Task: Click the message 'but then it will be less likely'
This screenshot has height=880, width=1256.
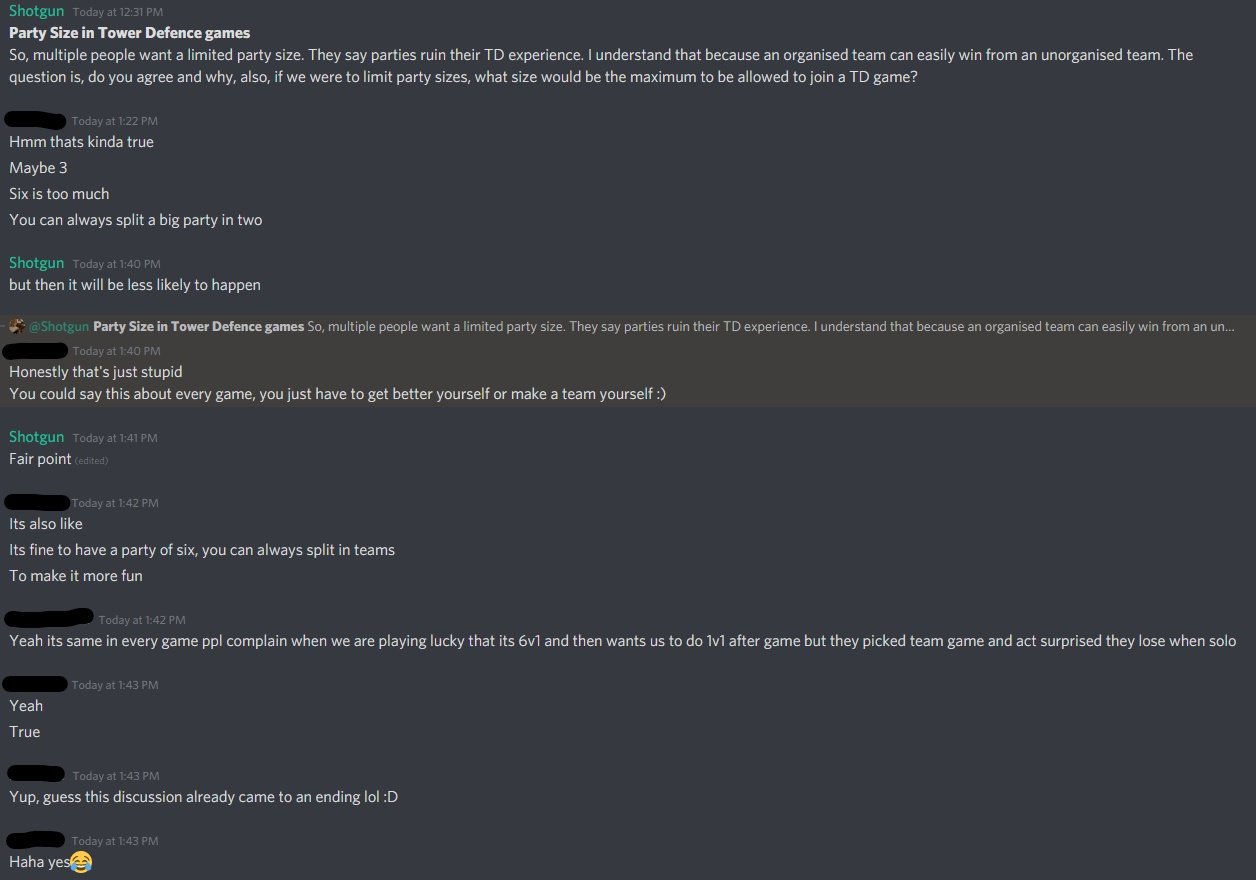Action: pyautogui.click(x=135, y=285)
